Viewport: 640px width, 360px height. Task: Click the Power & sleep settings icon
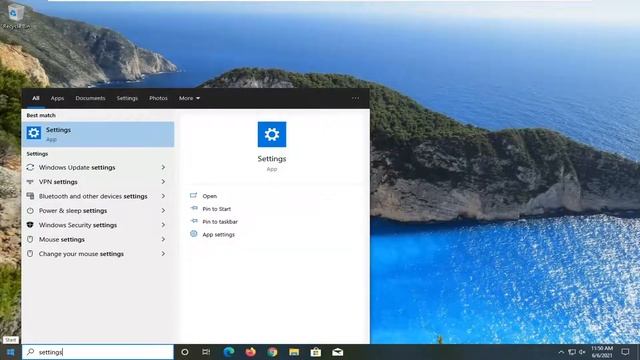coord(30,211)
